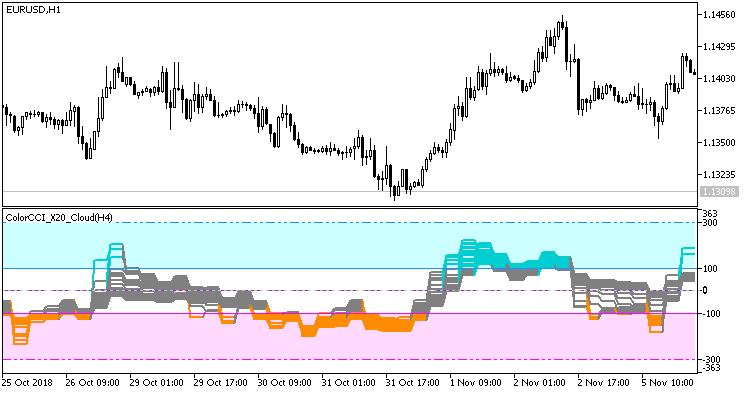Click price scale value 1.13500

(x=719, y=142)
